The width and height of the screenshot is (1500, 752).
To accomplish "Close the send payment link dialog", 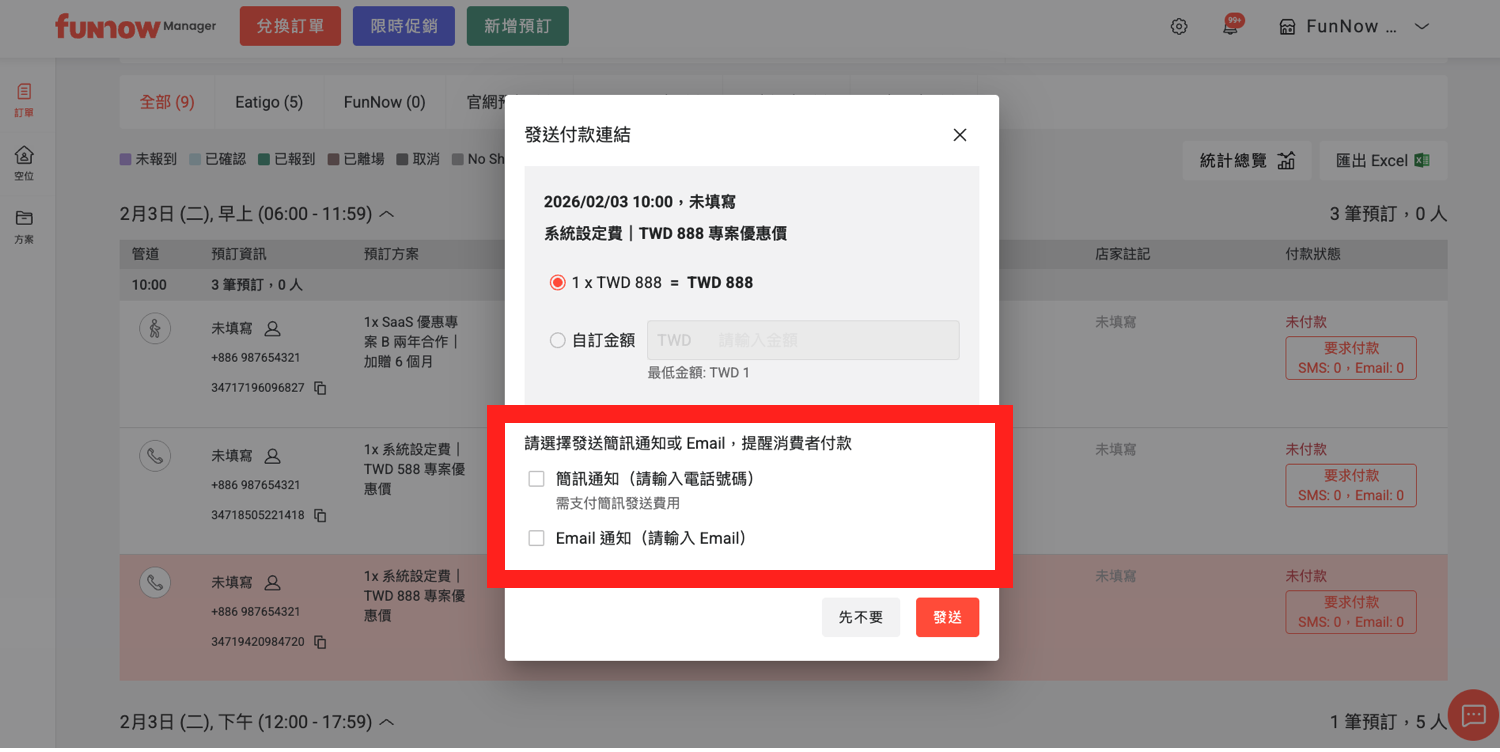I will [x=960, y=135].
